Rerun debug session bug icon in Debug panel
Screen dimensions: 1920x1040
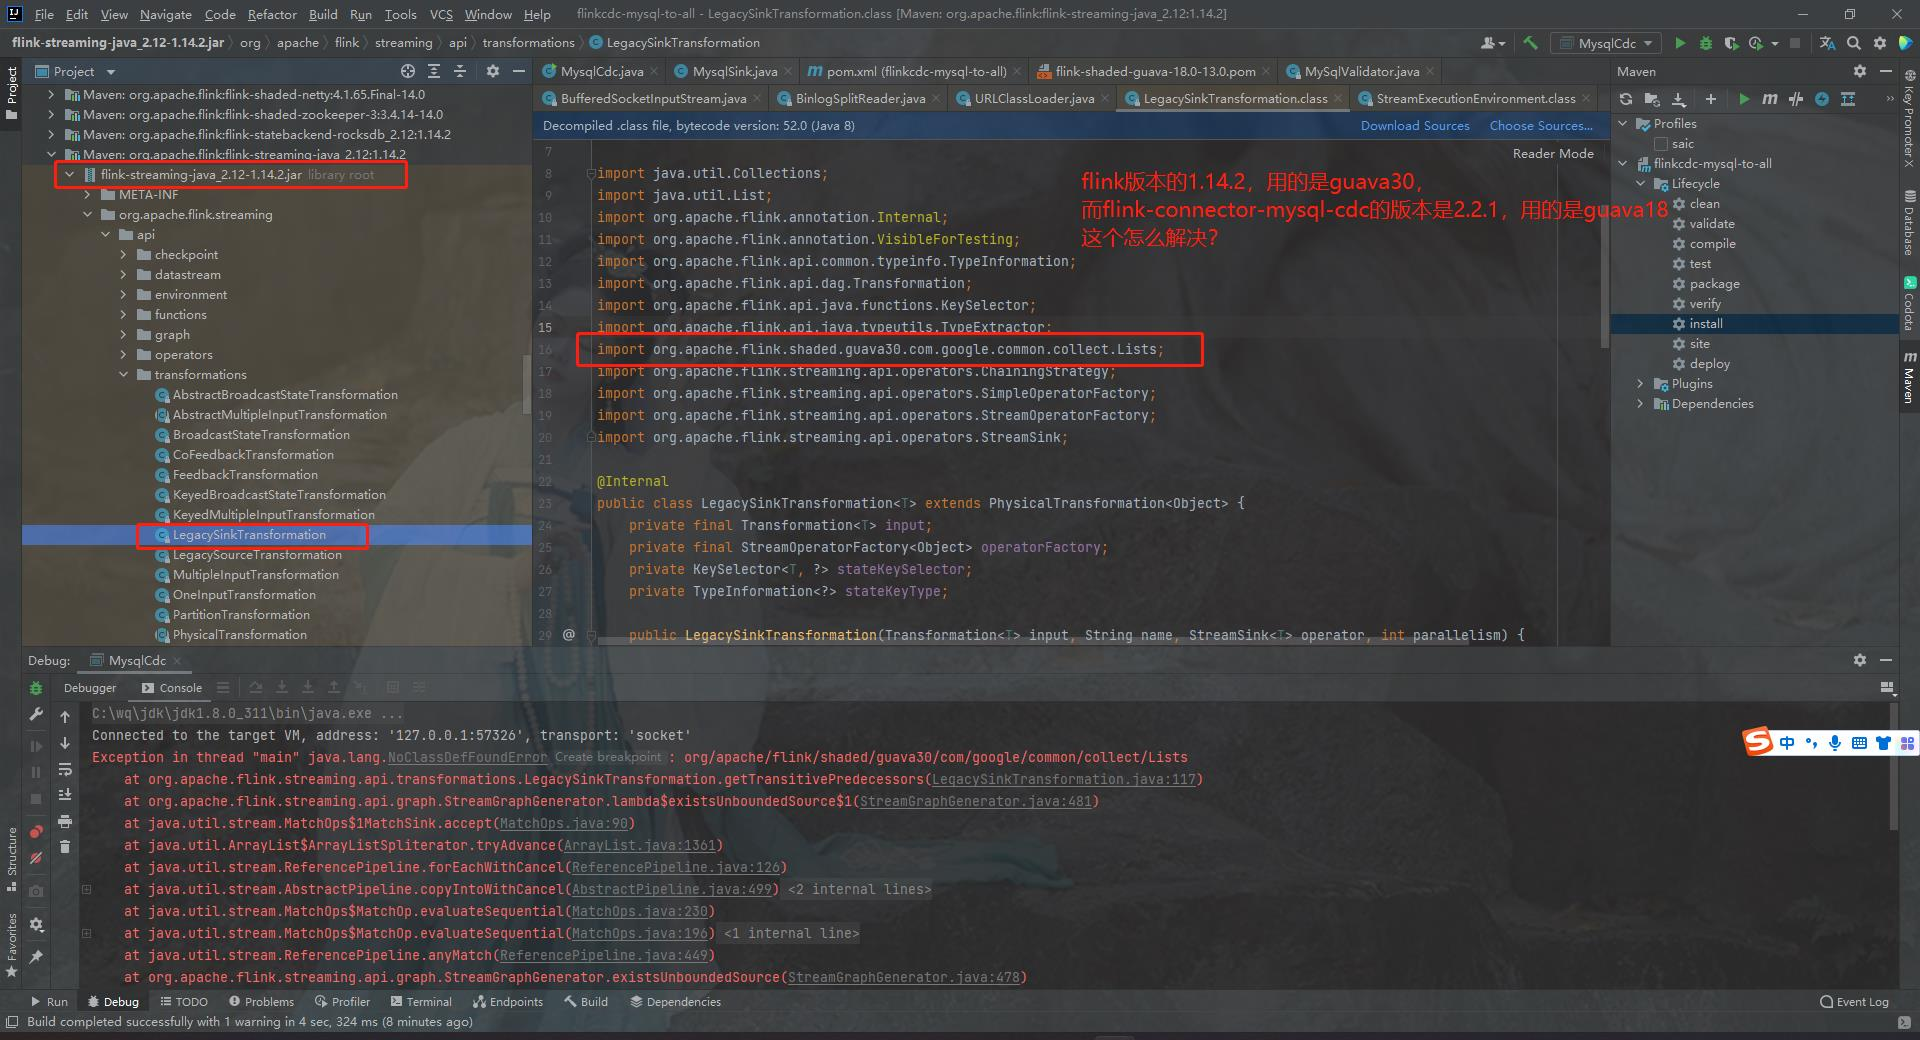36,688
